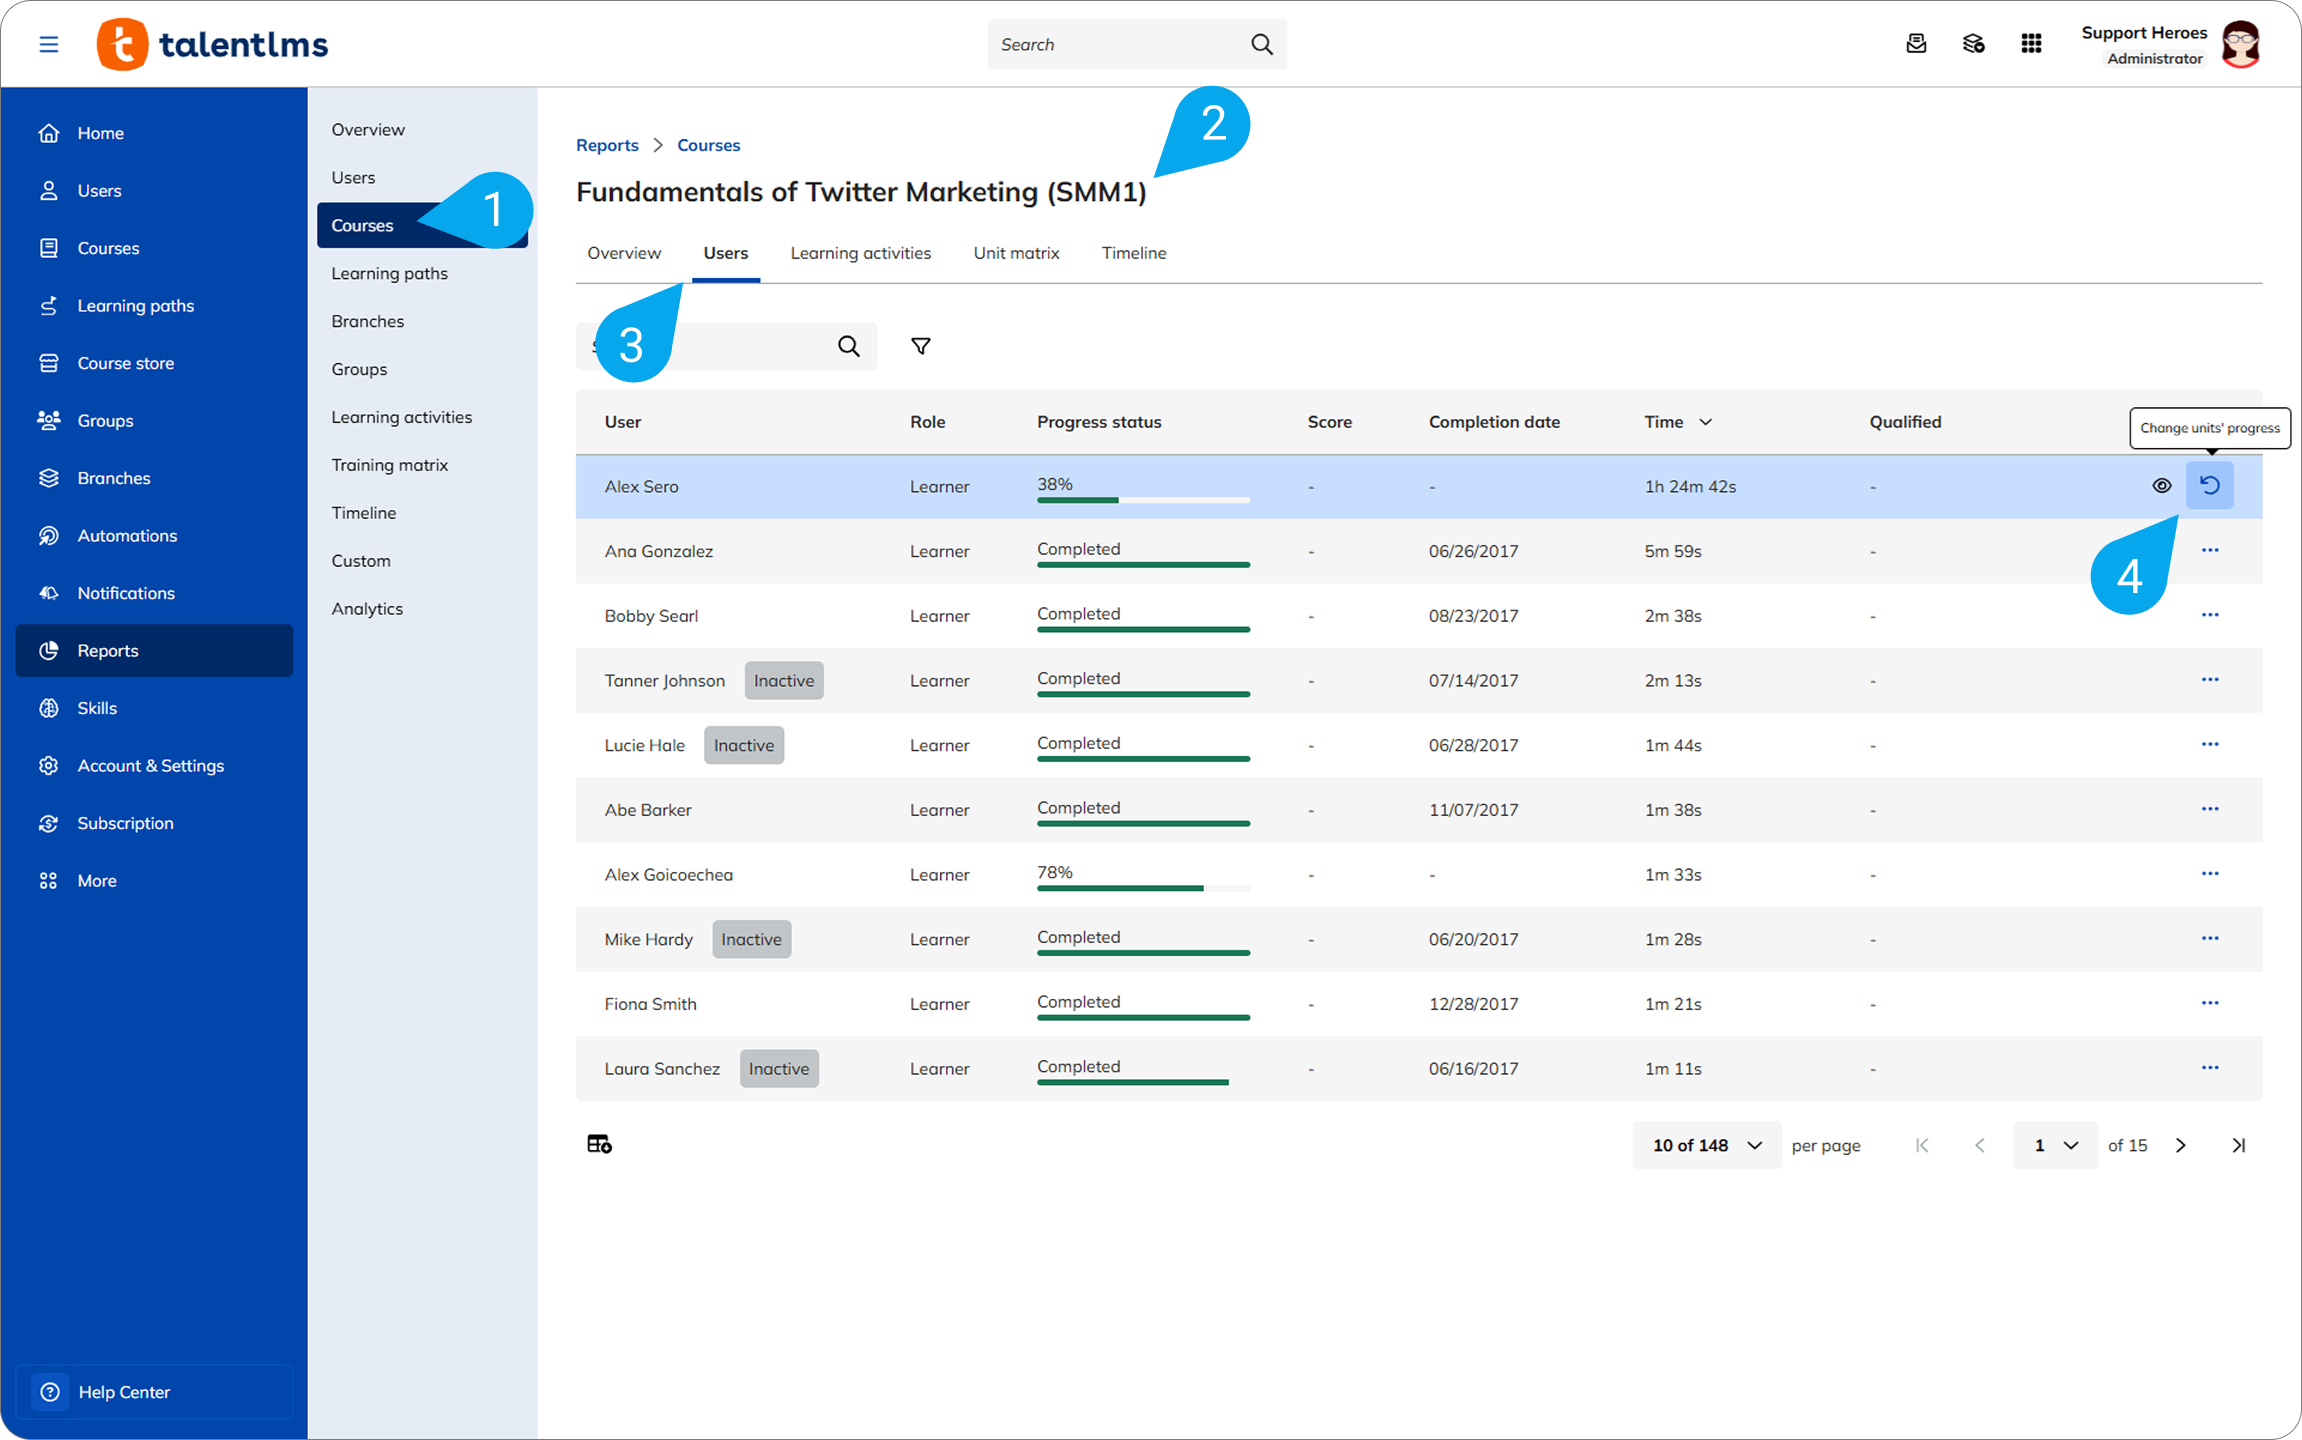Screen dimensions: 2302x1440
Task: Expand More in the sidebar
Action: 154,880
